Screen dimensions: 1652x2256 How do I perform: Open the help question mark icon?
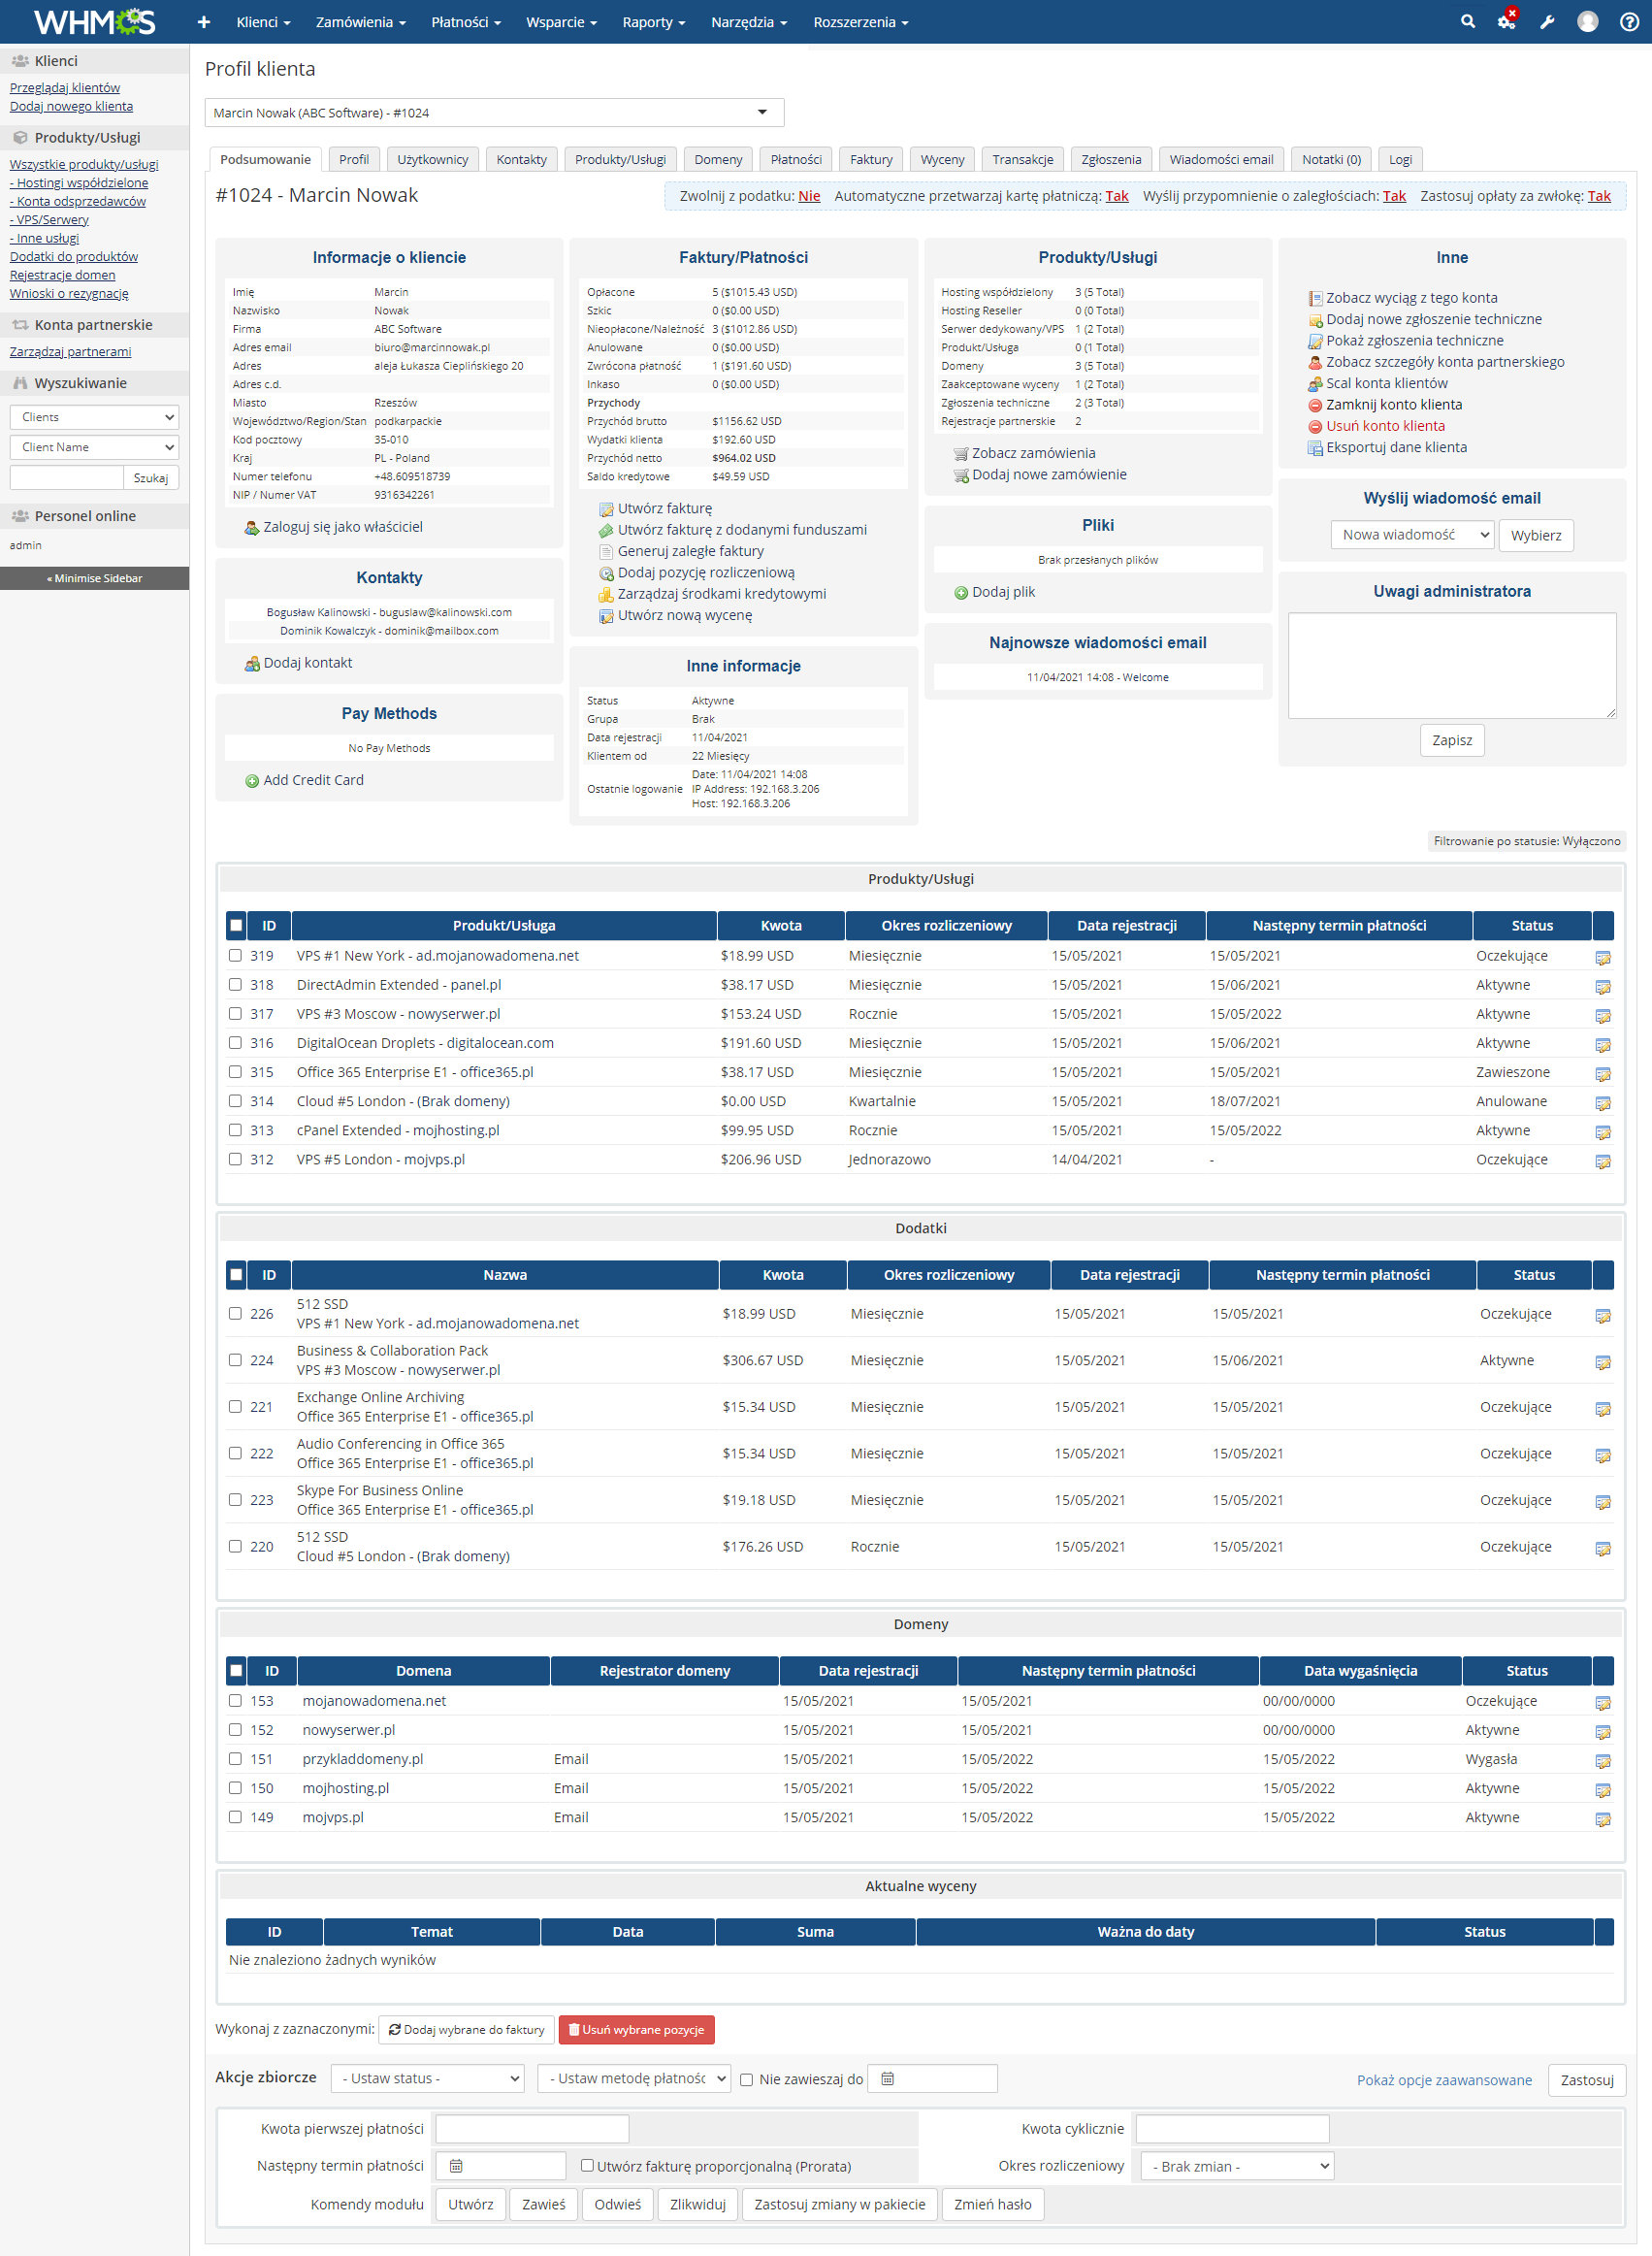(1629, 22)
